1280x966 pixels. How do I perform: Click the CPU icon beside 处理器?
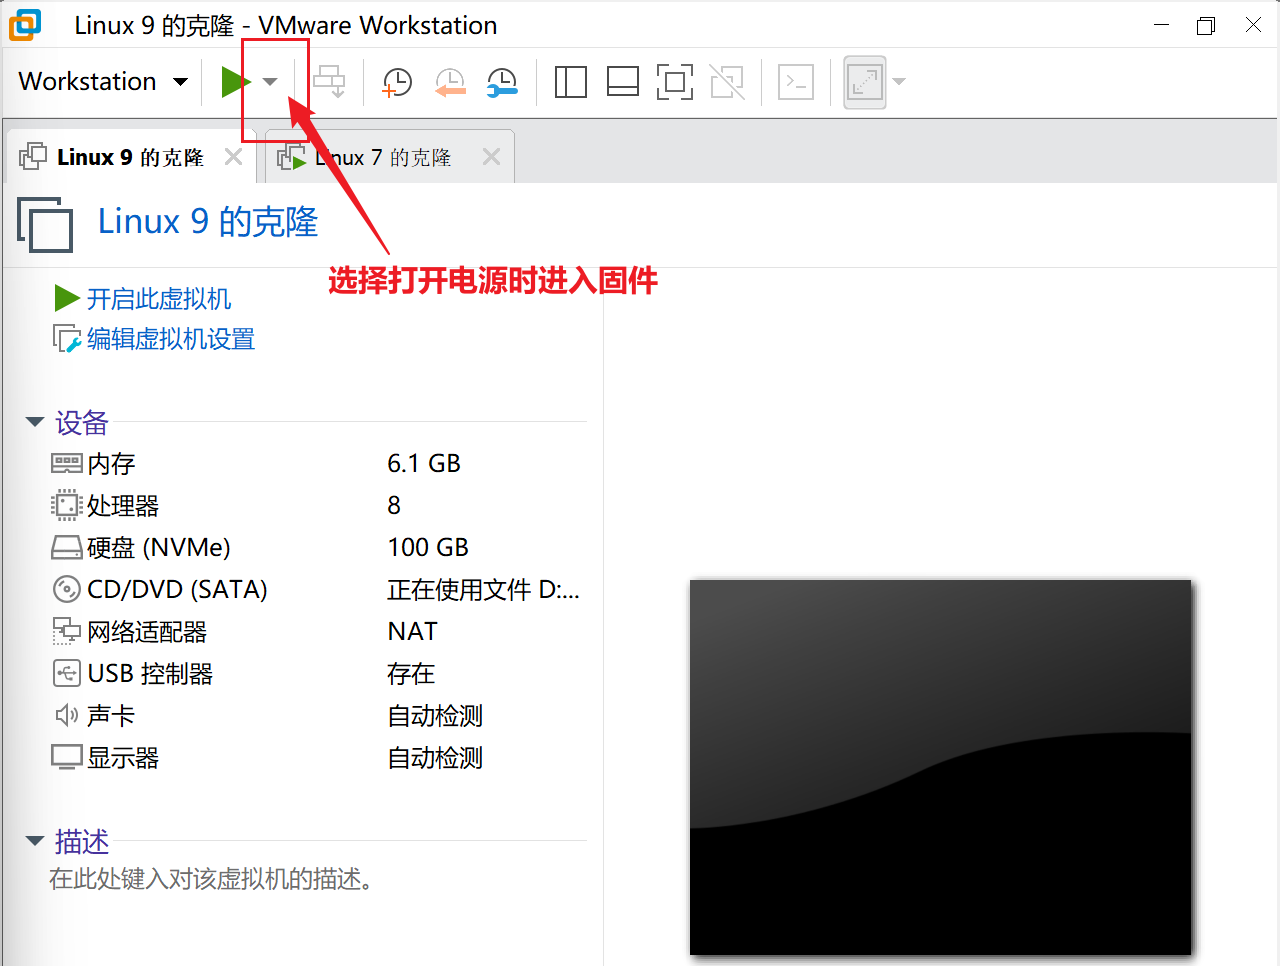(x=66, y=505)
